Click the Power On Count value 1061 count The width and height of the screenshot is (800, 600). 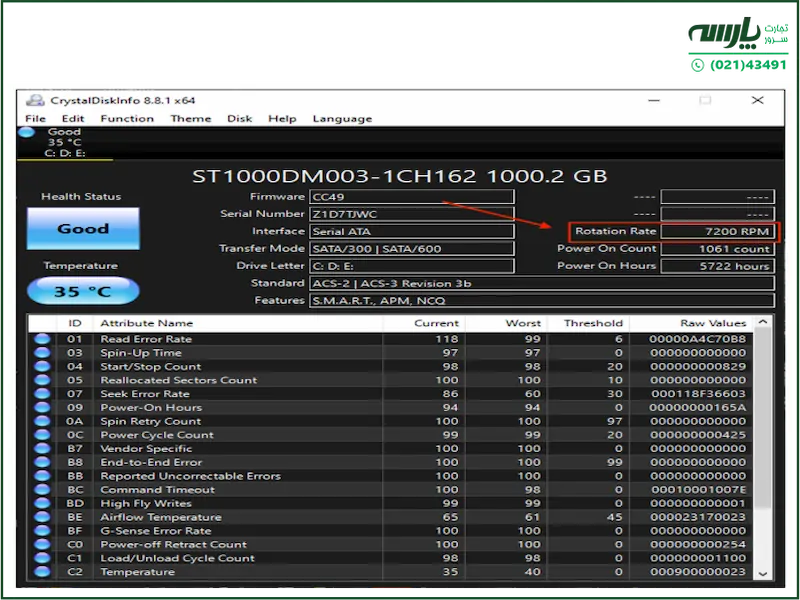(717, 249)
